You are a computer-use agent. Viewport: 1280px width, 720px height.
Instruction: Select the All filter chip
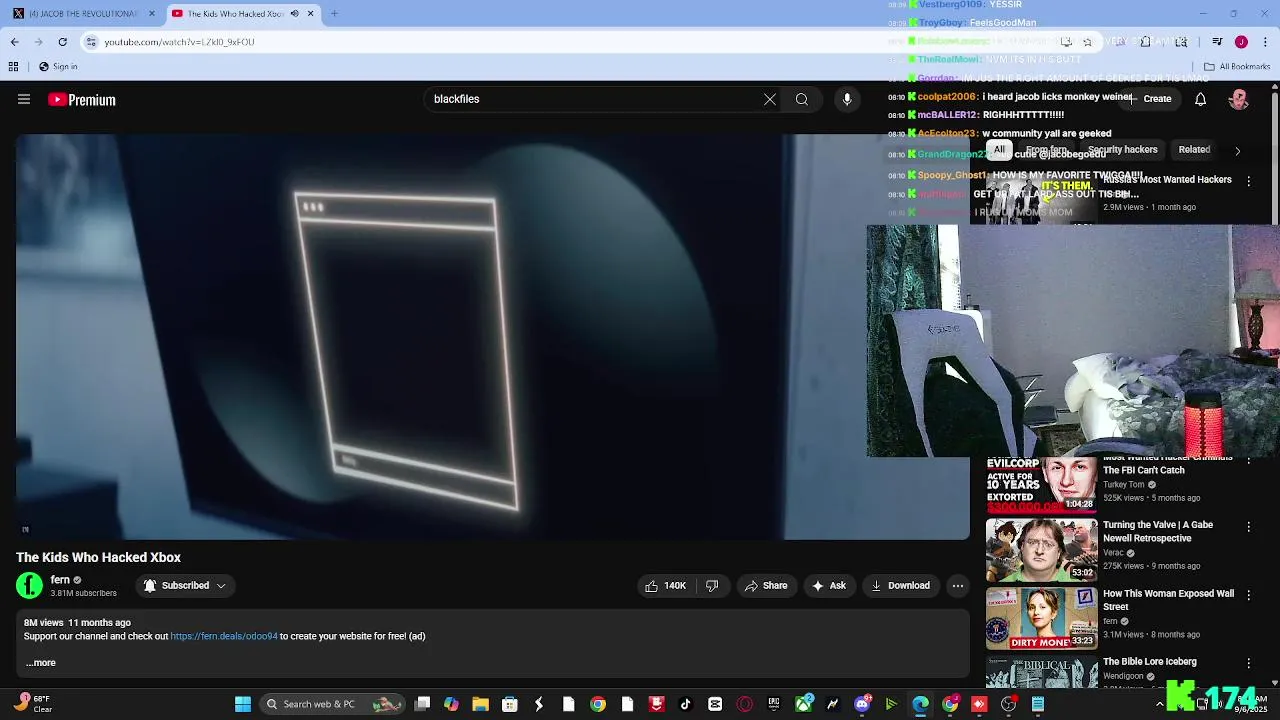(x=999, y=150)
